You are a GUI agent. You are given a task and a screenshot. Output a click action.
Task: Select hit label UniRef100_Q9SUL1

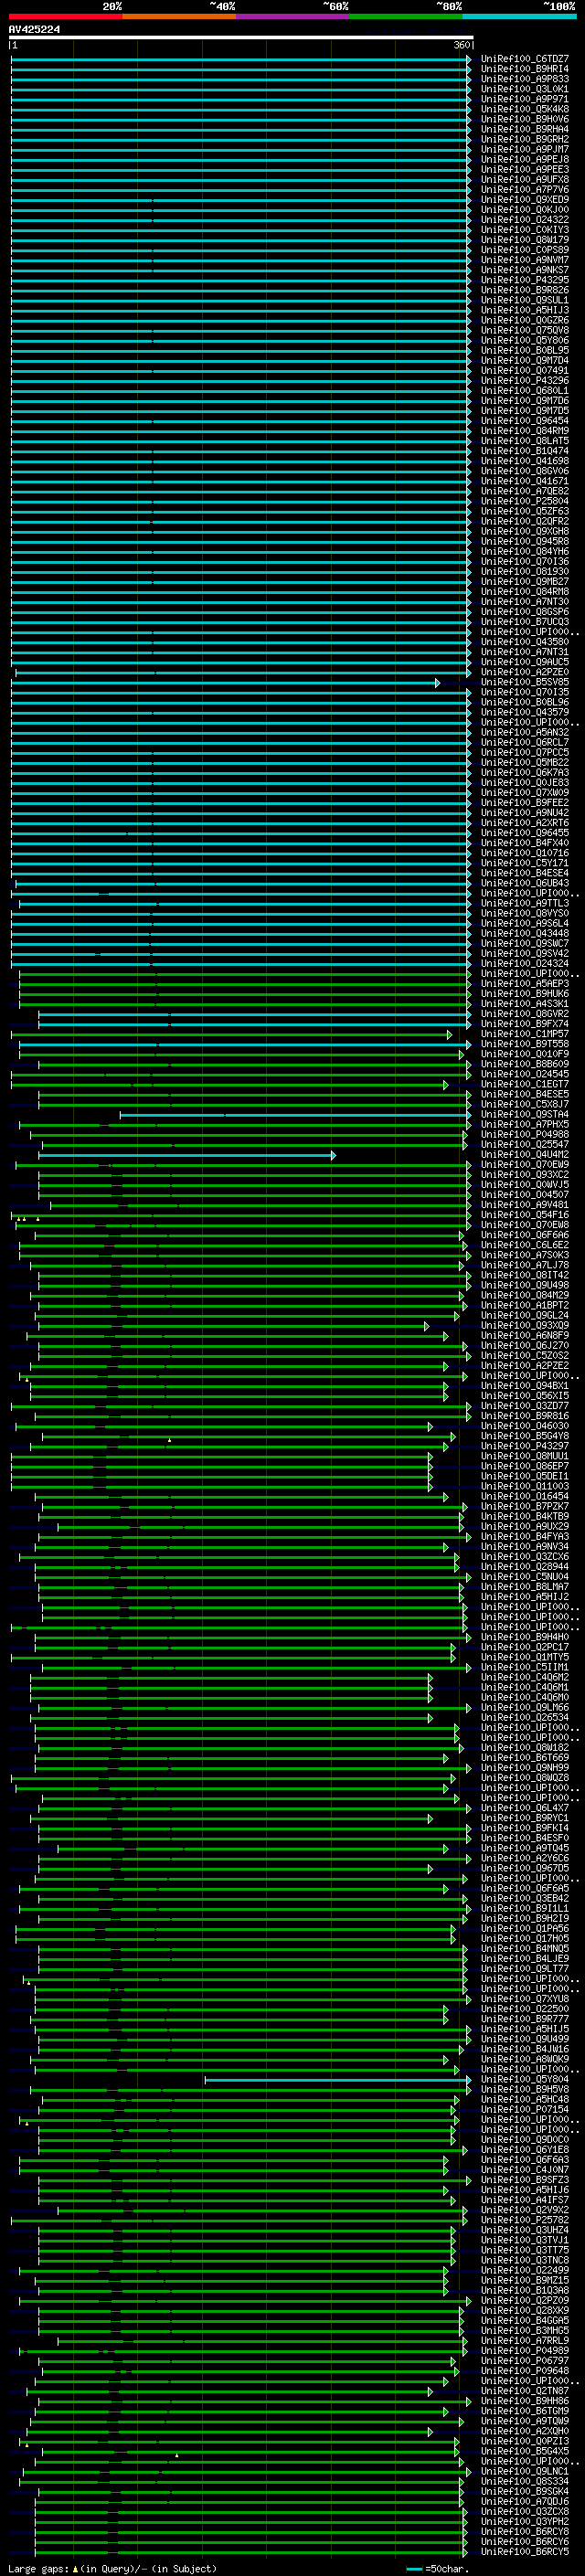click(x=525, y=300)
